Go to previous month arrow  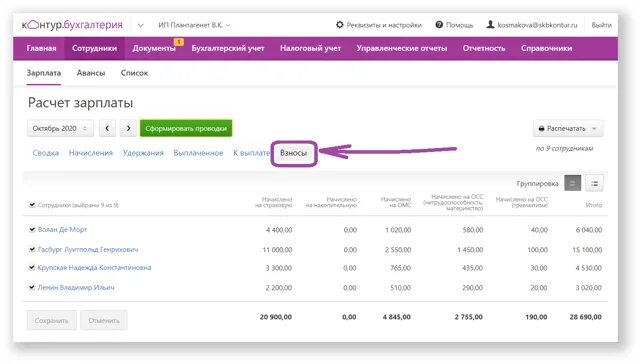click(x=107, y=128)
